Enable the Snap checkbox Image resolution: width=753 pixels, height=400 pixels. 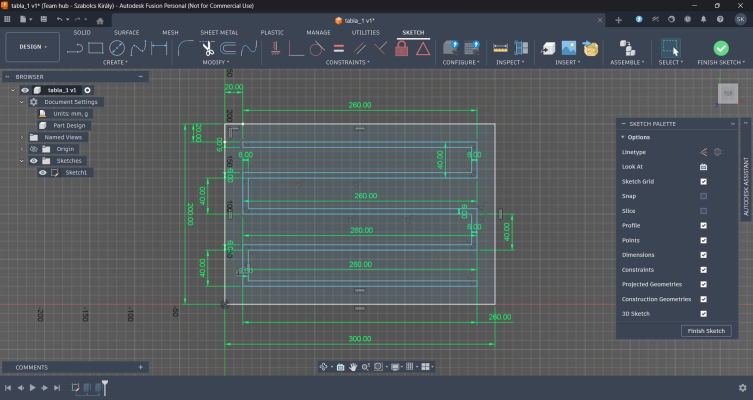pos(703,196)
